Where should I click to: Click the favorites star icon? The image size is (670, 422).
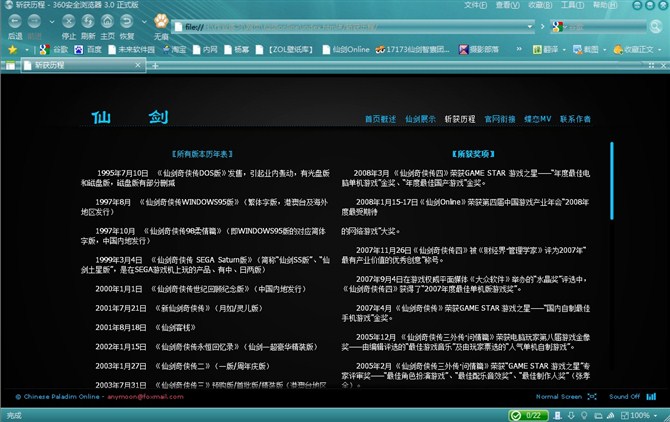pyautogui.click(x=12, y=50)
